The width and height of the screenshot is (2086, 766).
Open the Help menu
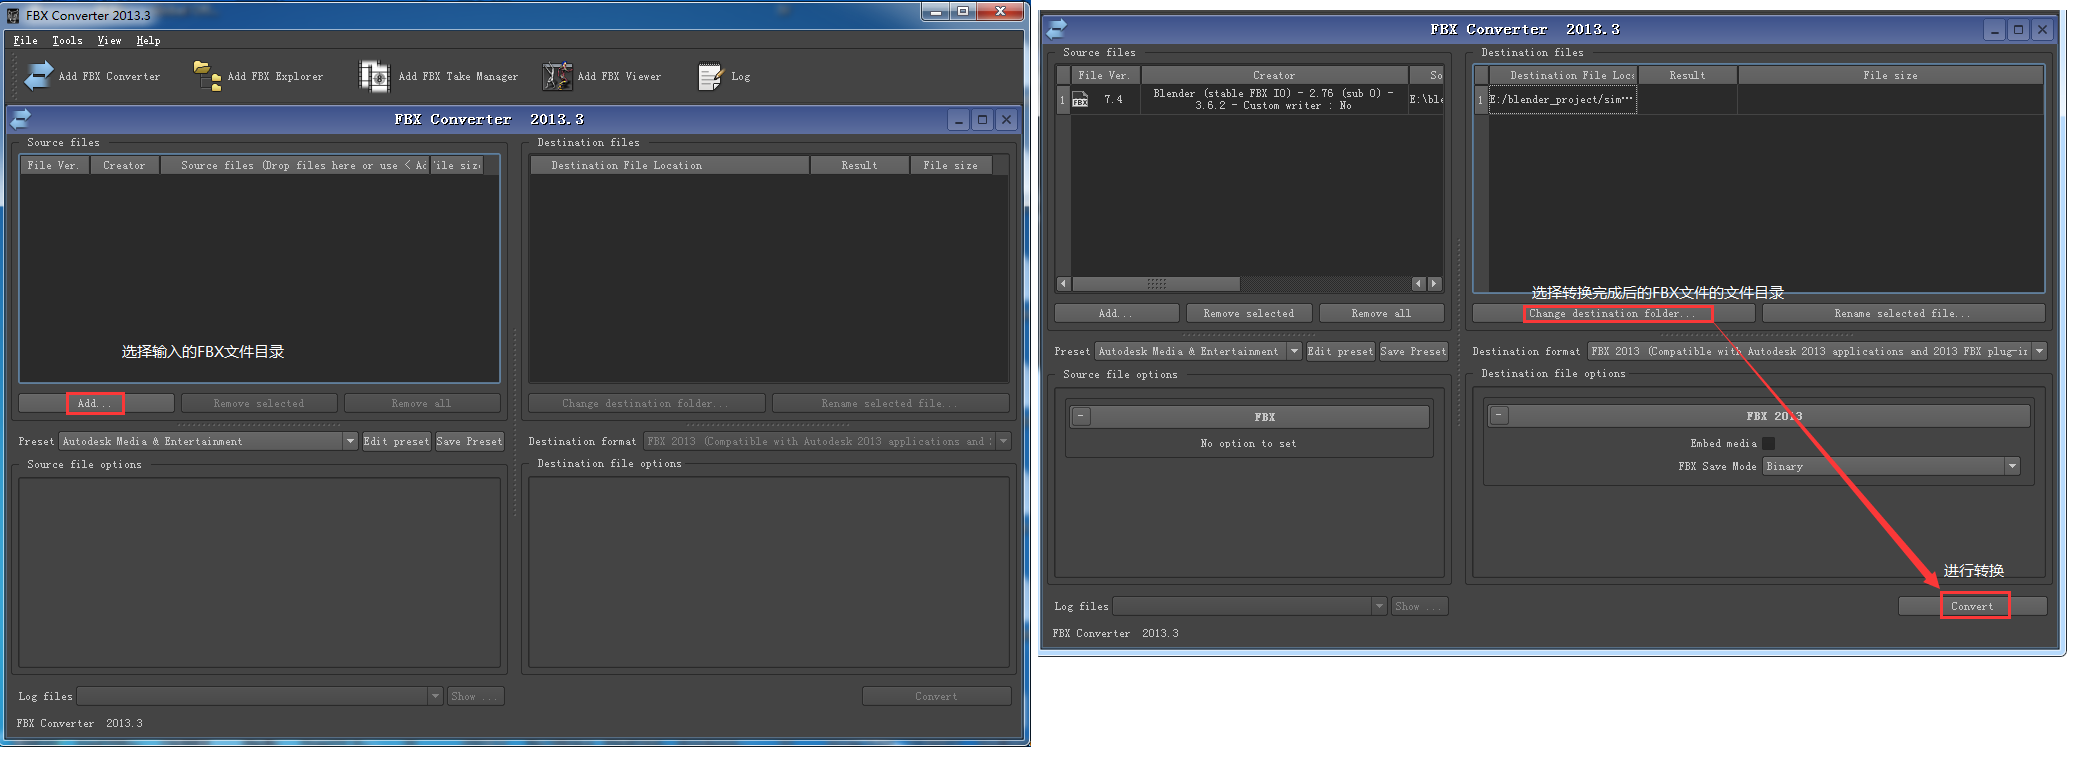click(148, 41)
